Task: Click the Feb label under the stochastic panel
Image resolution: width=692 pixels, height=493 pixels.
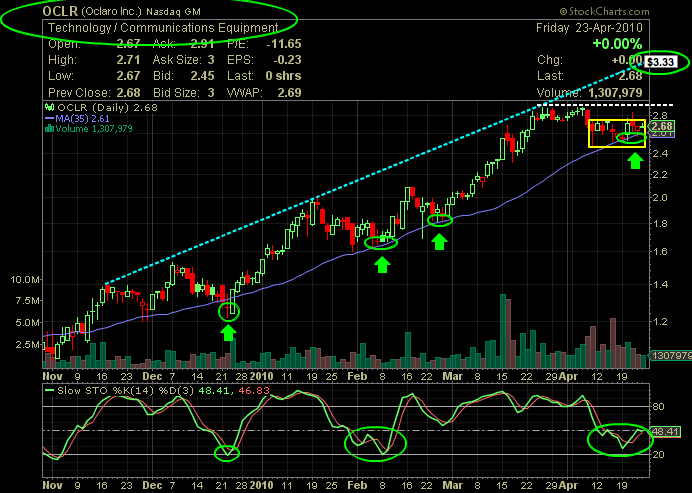Action: 357,485
